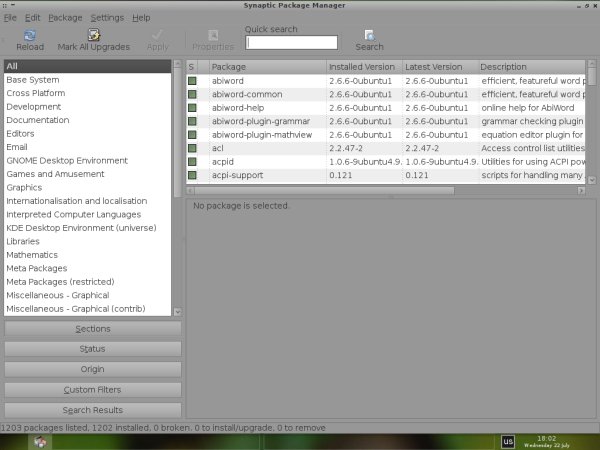Show packages by Status button
The image size is (600, 450).
93,349
